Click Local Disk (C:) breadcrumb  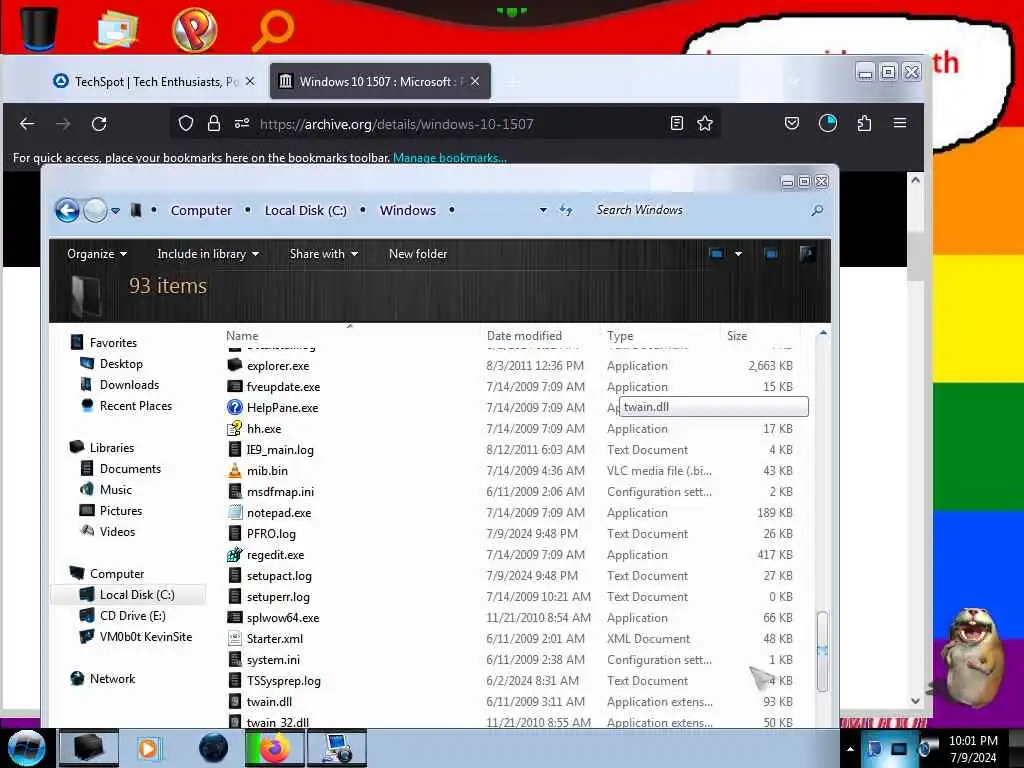(306, 210)
